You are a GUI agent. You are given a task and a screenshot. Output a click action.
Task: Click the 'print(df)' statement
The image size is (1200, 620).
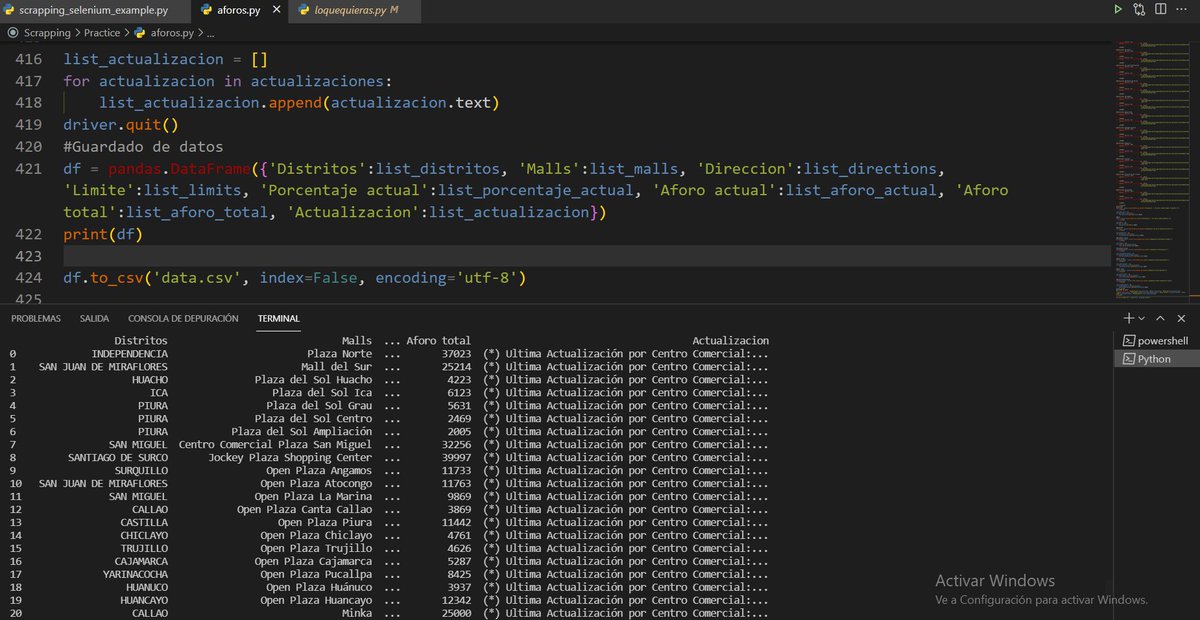[x=103, y=235]
